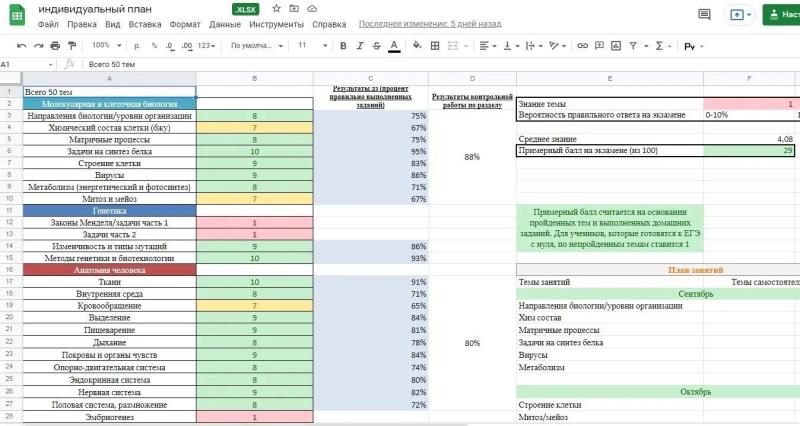Open the fill color bucket tool

point(417,45)
